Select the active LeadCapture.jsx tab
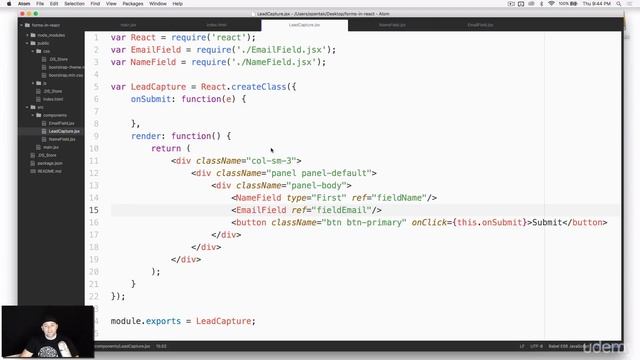The image size is (640, 360). [304, 25]
